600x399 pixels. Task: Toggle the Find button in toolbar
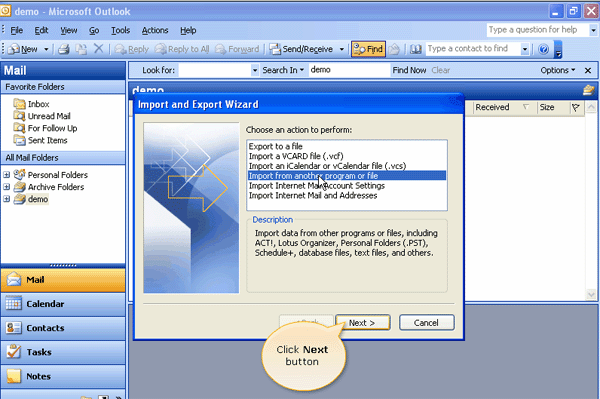(x=368, y=49)
